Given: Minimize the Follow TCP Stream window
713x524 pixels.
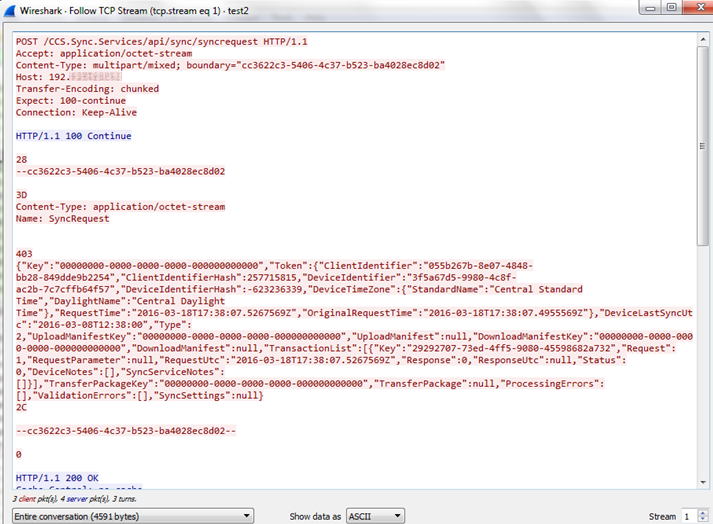Looking at the screenshot, I should (x=650, y=7).
